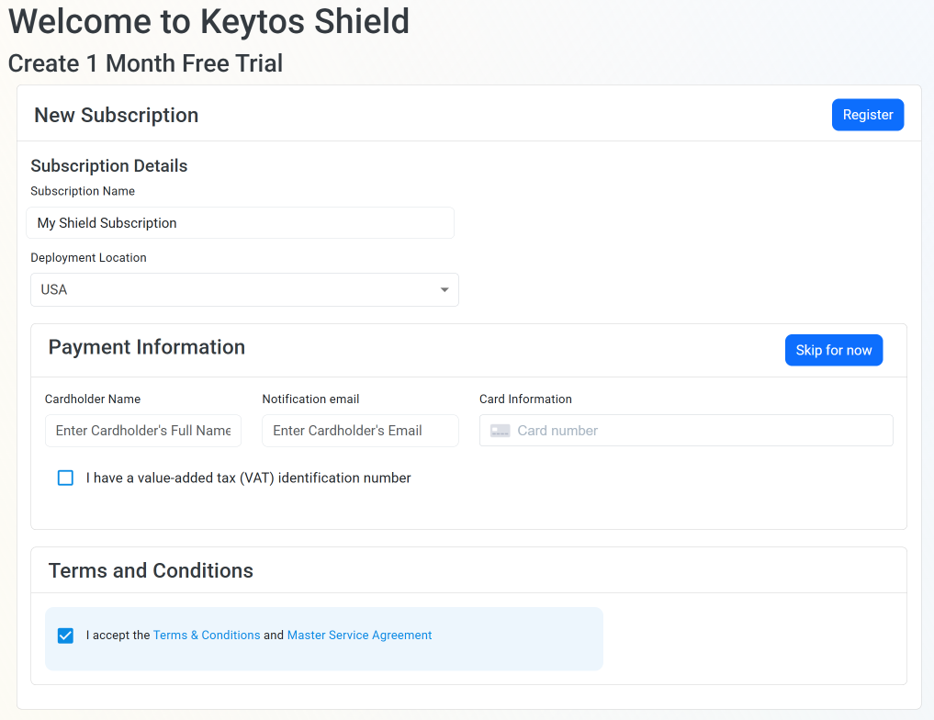Open the Deployment Location dropdown
This screenshot has width=934, height=720.
244,290
